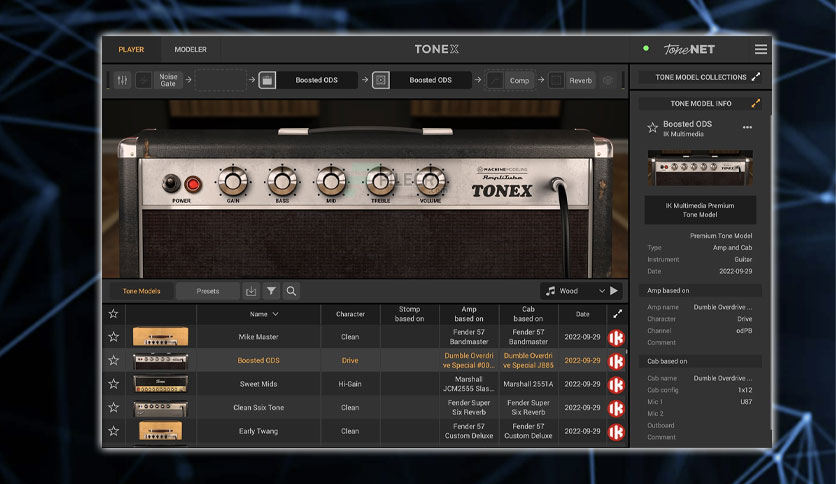Open the filter funnel icon
Viewport: 836px width, 484px height.
(x=271, y=291)
